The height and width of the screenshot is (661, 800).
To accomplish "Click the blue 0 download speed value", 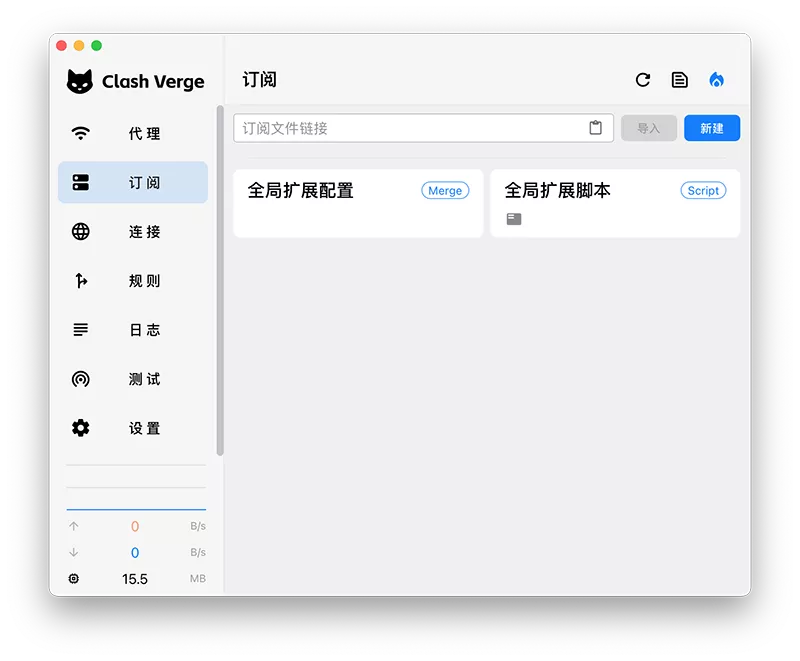I will click(135, 553).
